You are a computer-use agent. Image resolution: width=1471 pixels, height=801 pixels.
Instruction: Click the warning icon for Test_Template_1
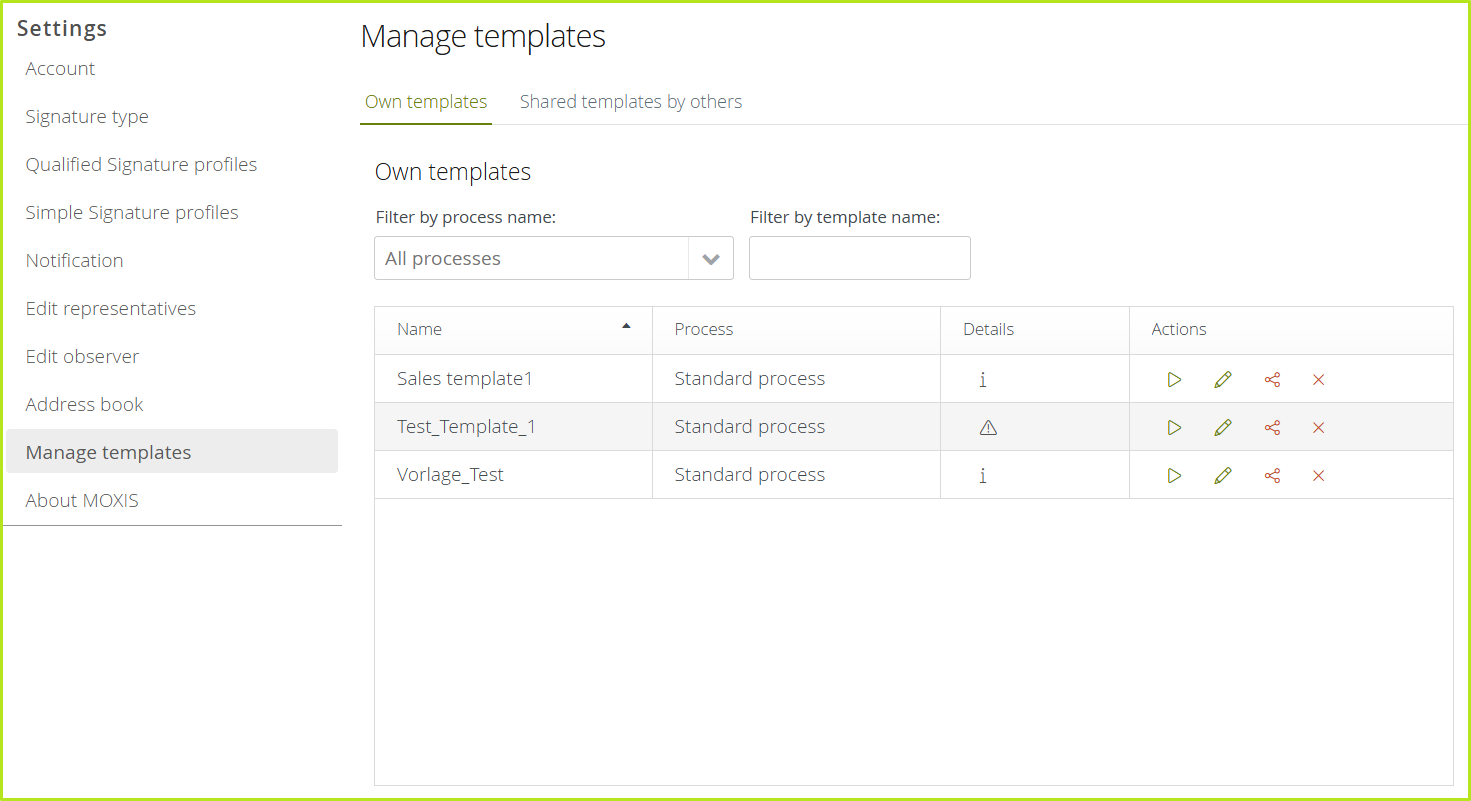click(988, 427)
